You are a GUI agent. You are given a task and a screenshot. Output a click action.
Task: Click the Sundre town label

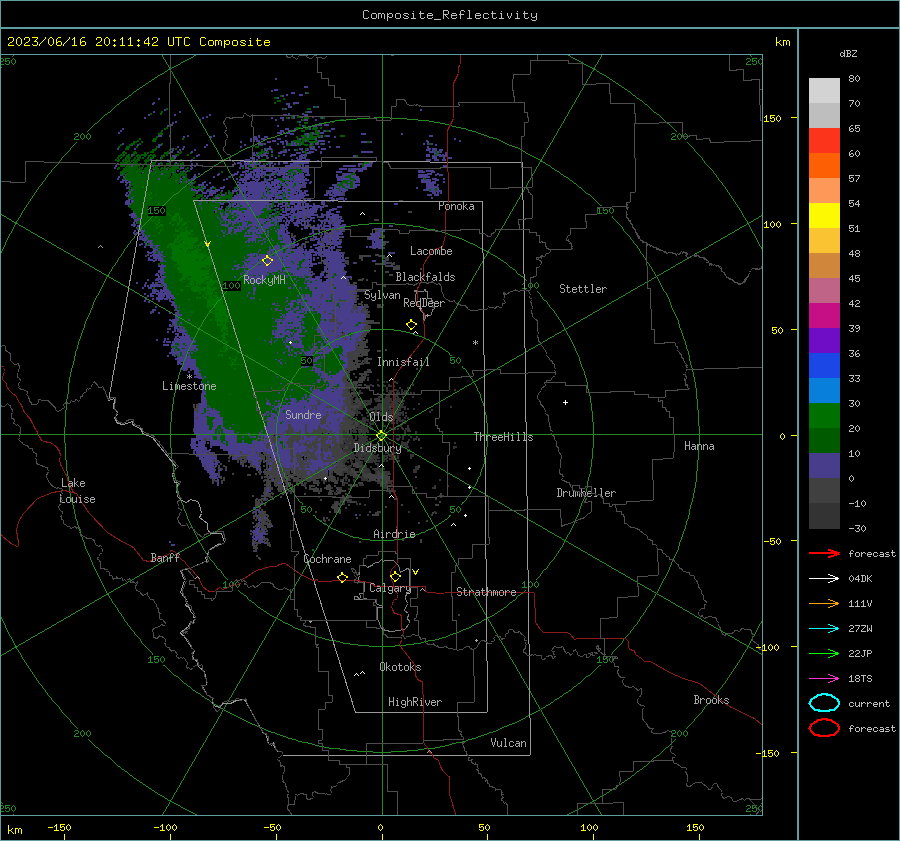point(303,414)
